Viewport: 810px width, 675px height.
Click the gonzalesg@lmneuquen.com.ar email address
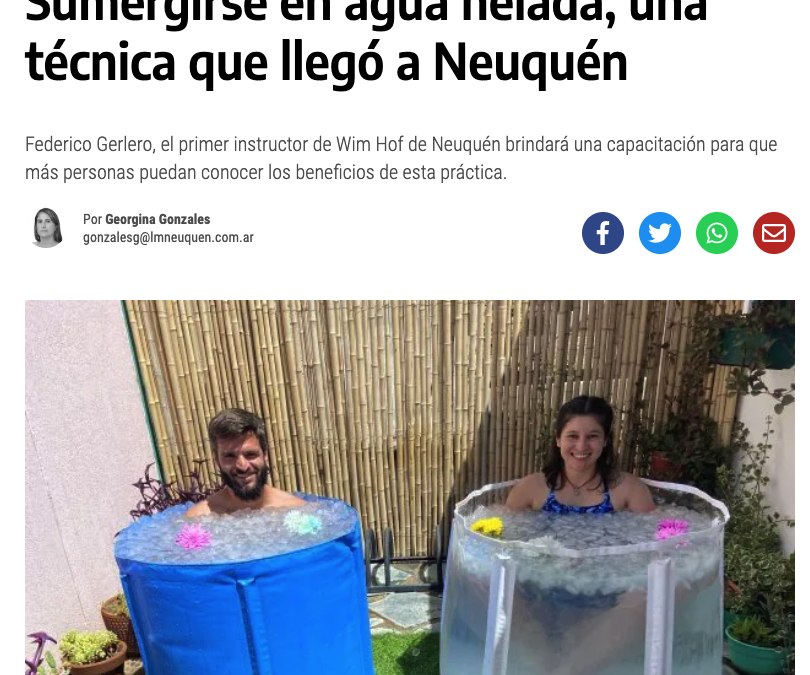[x=168, y=238]
